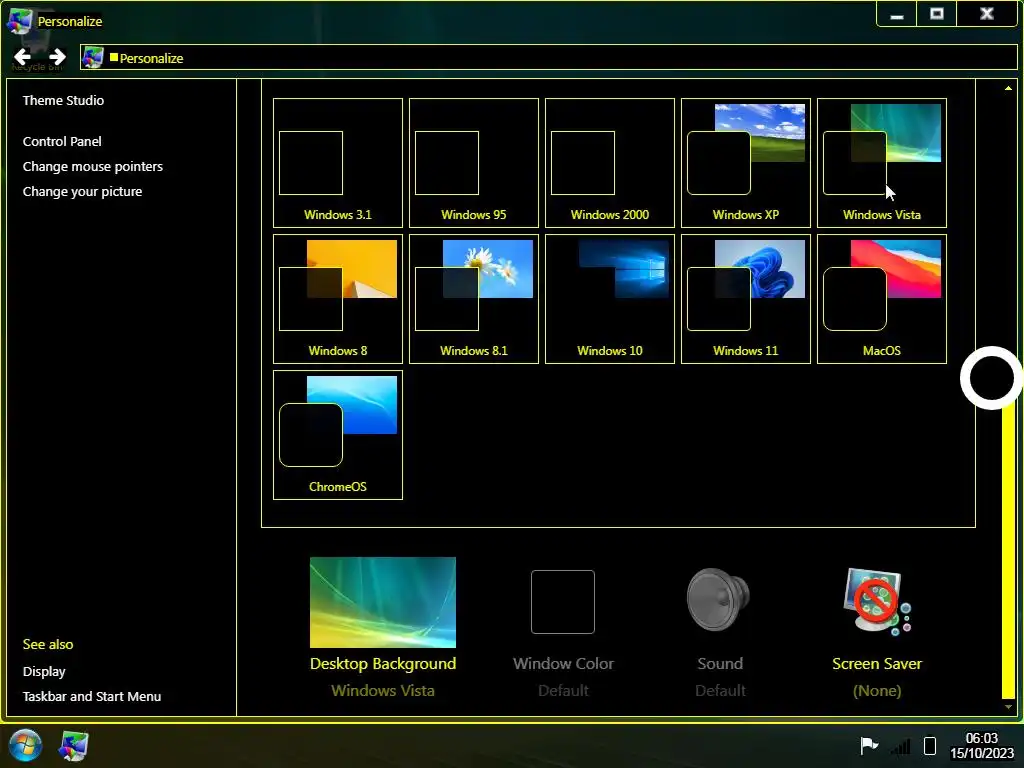Image resolution: width=1024 pixels, height=768 pixels.
Task: Click the battery tray icon
Action: [x=930, y=745]
